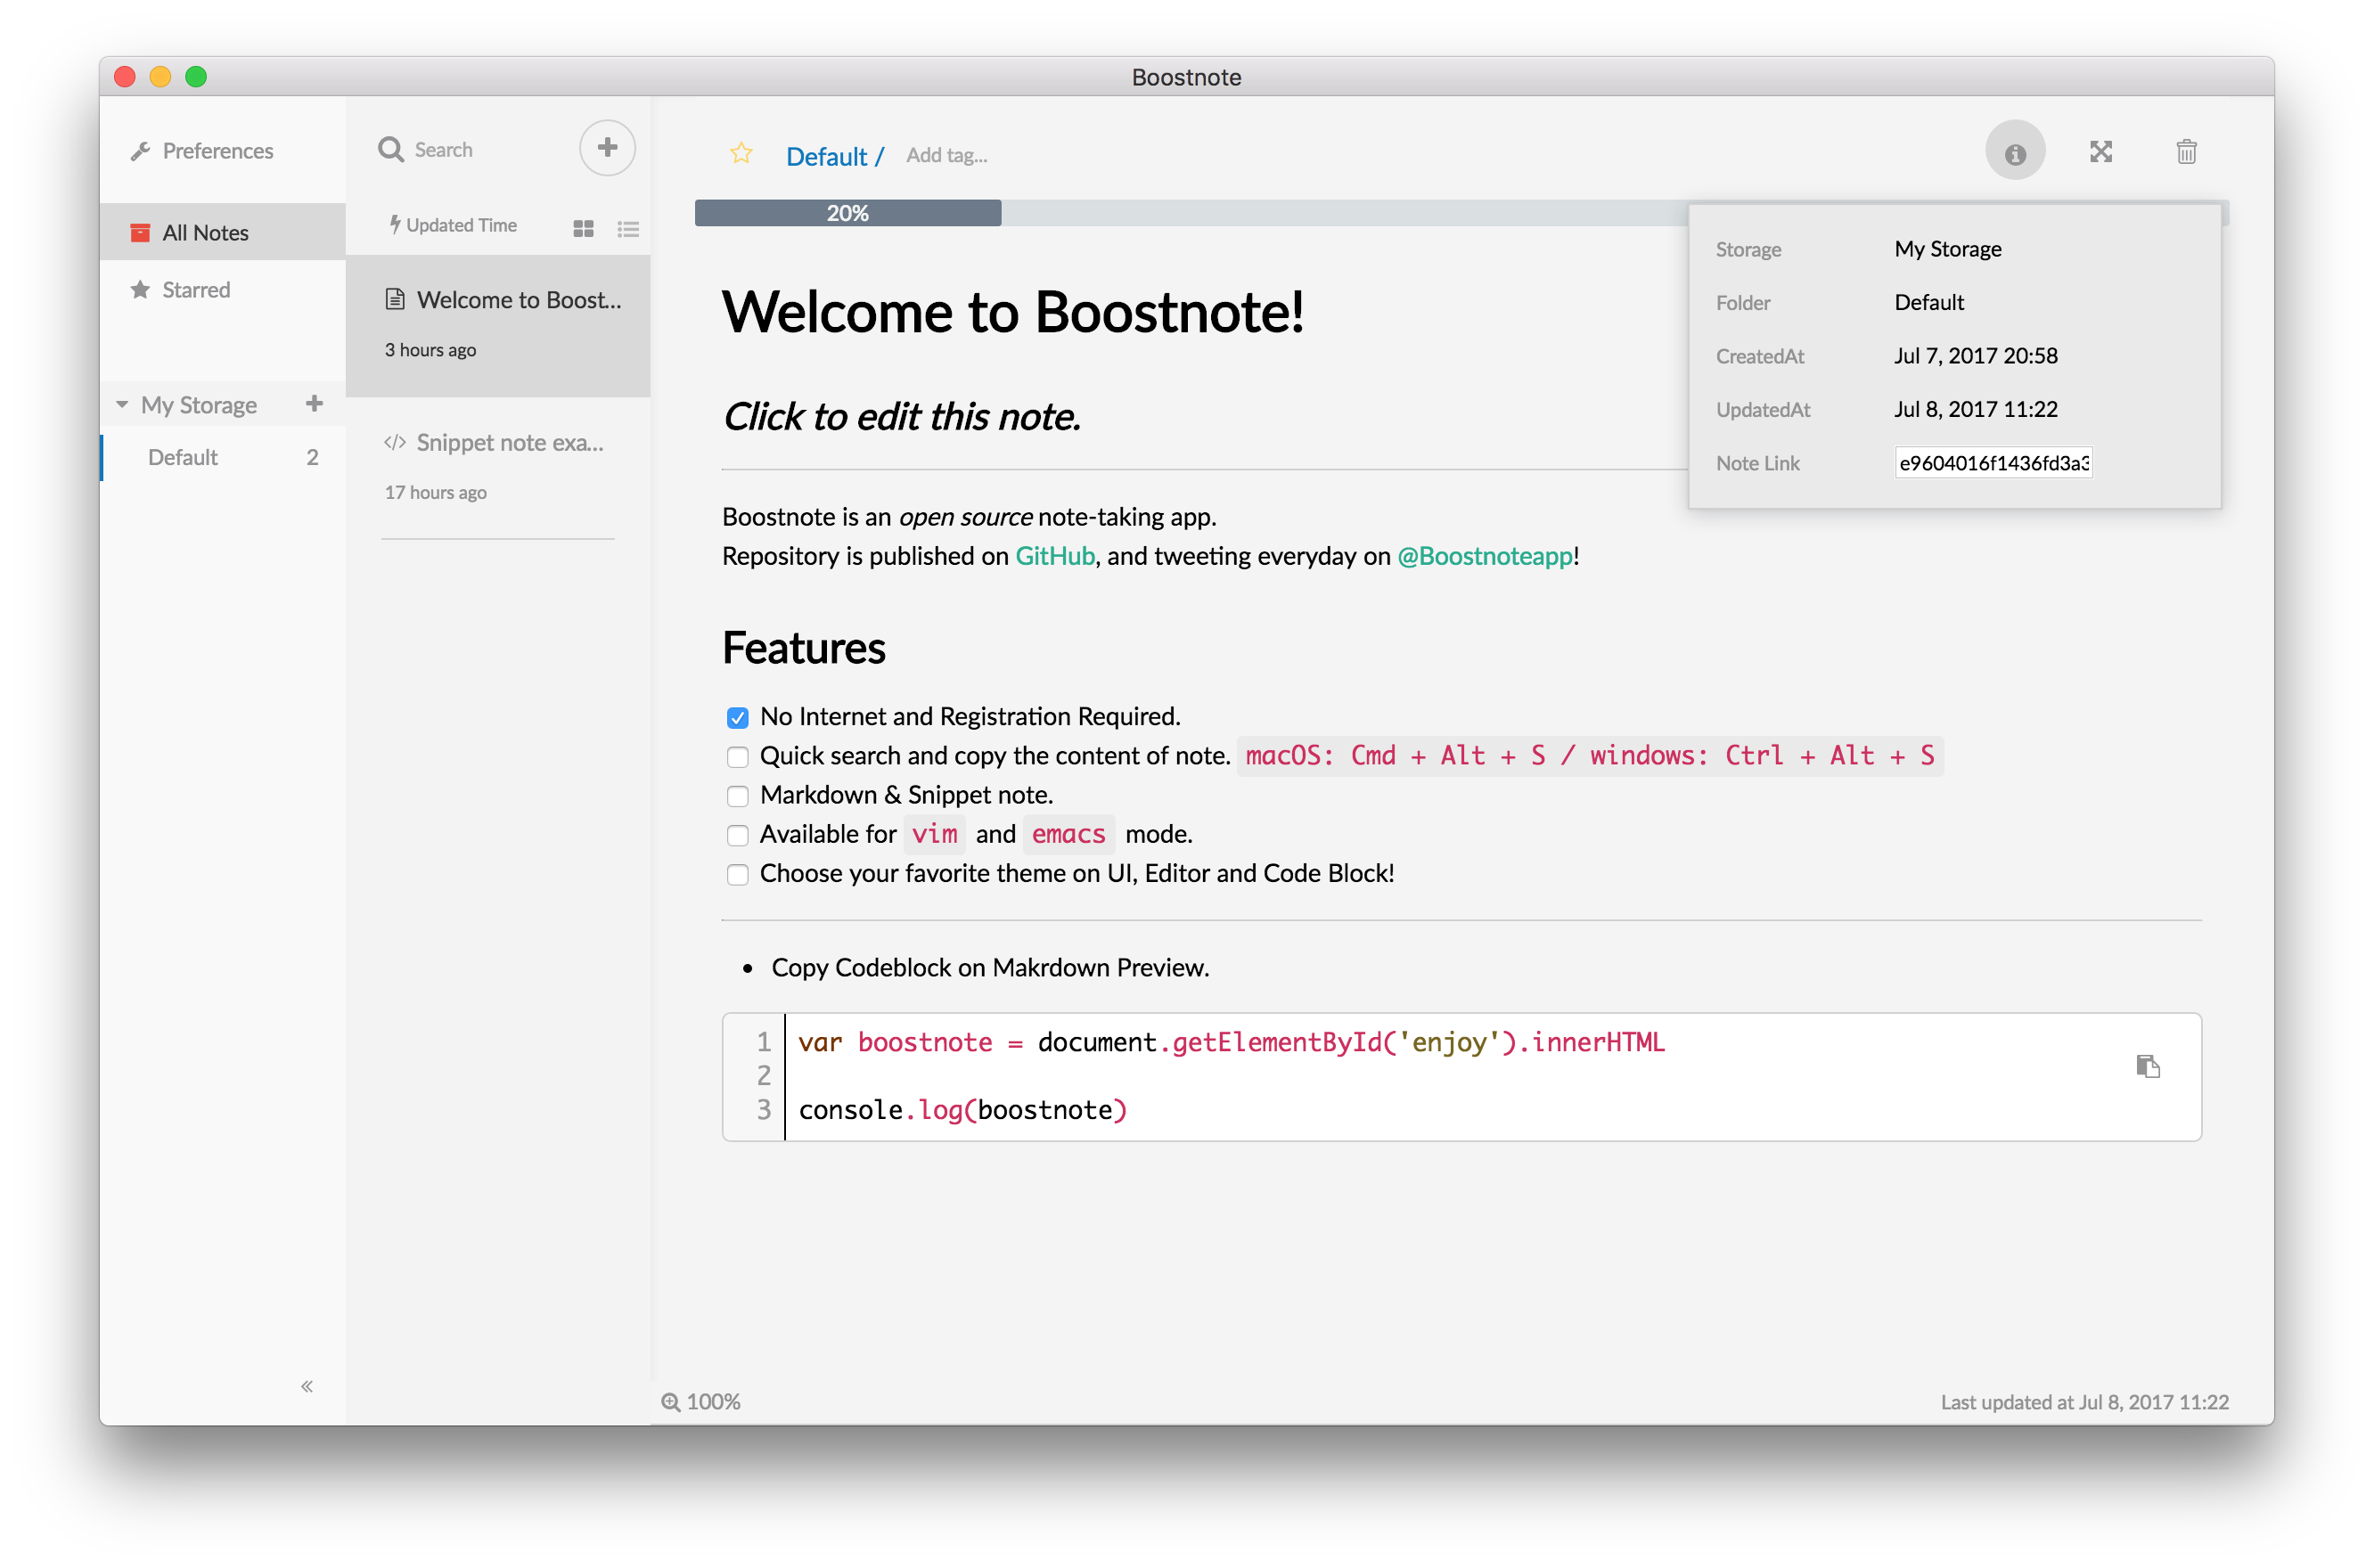Click the star icon to favorite note
Screen dimensions: 2374x1568
[x=741, y=153]
